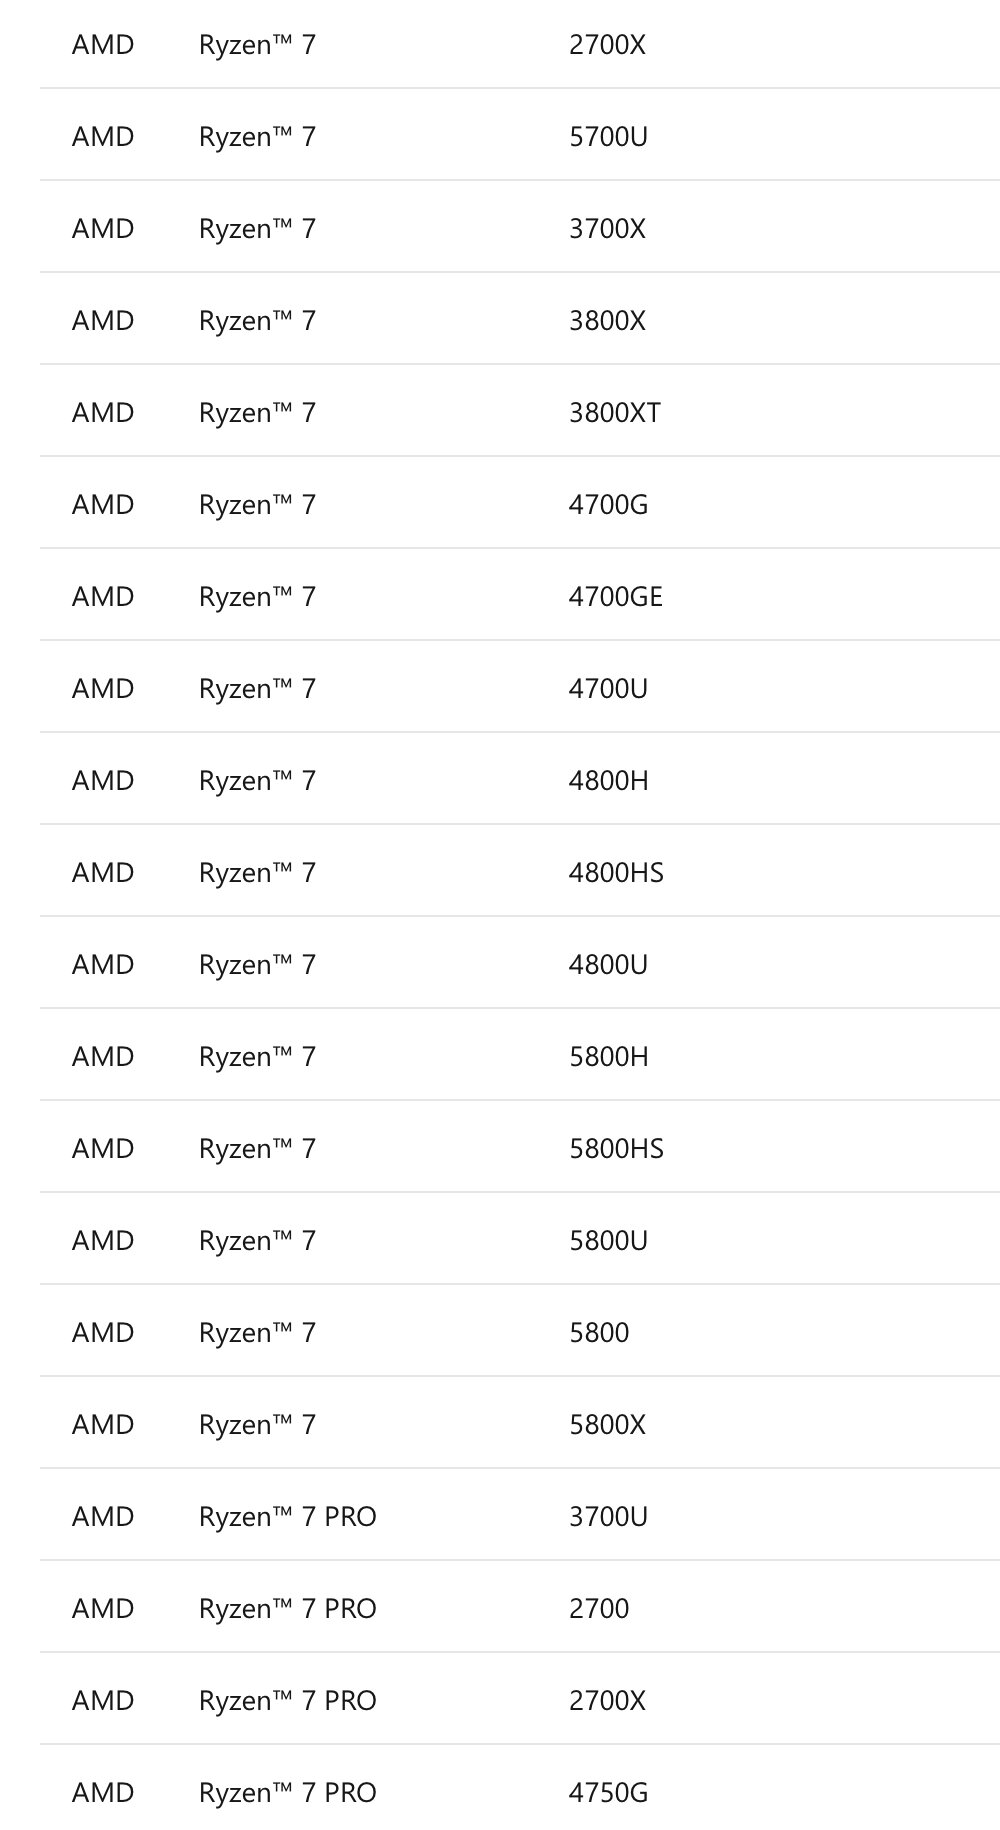Select the 4700U model cell
Viewport: 1000px width, 1830px height.
point(608,689)
